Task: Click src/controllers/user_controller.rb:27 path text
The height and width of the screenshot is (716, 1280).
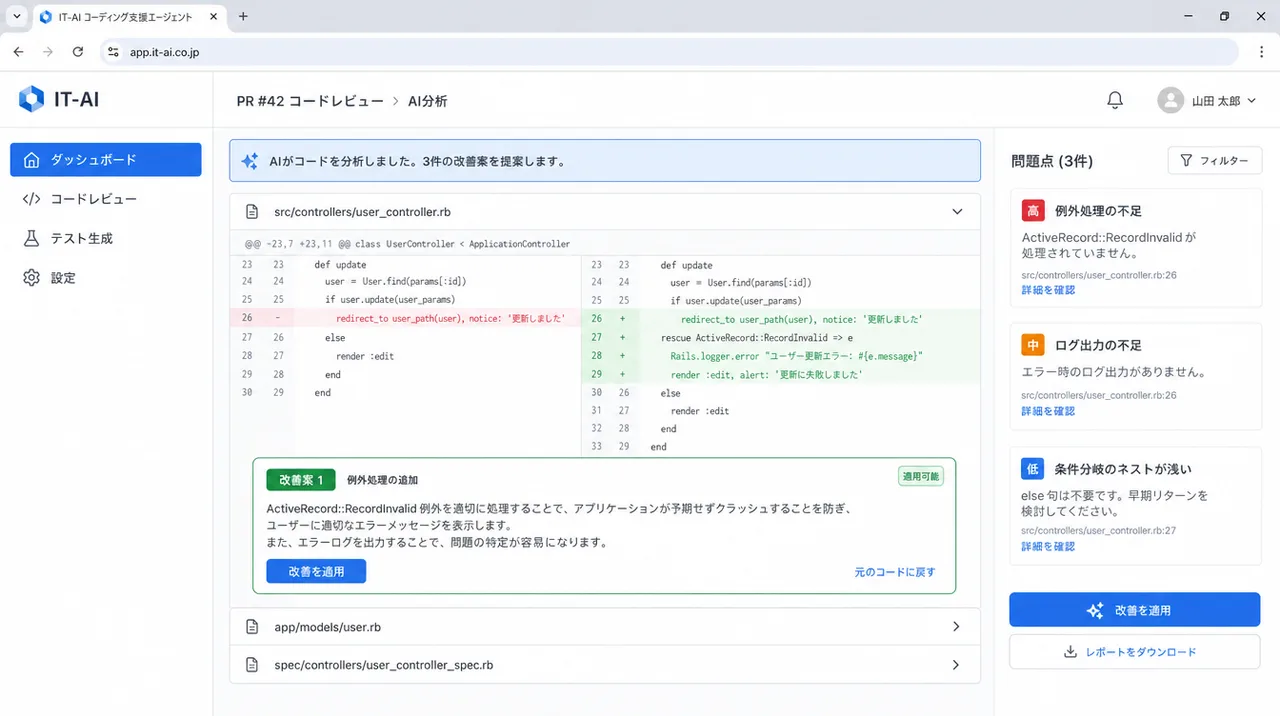Action: point(1098,530)
